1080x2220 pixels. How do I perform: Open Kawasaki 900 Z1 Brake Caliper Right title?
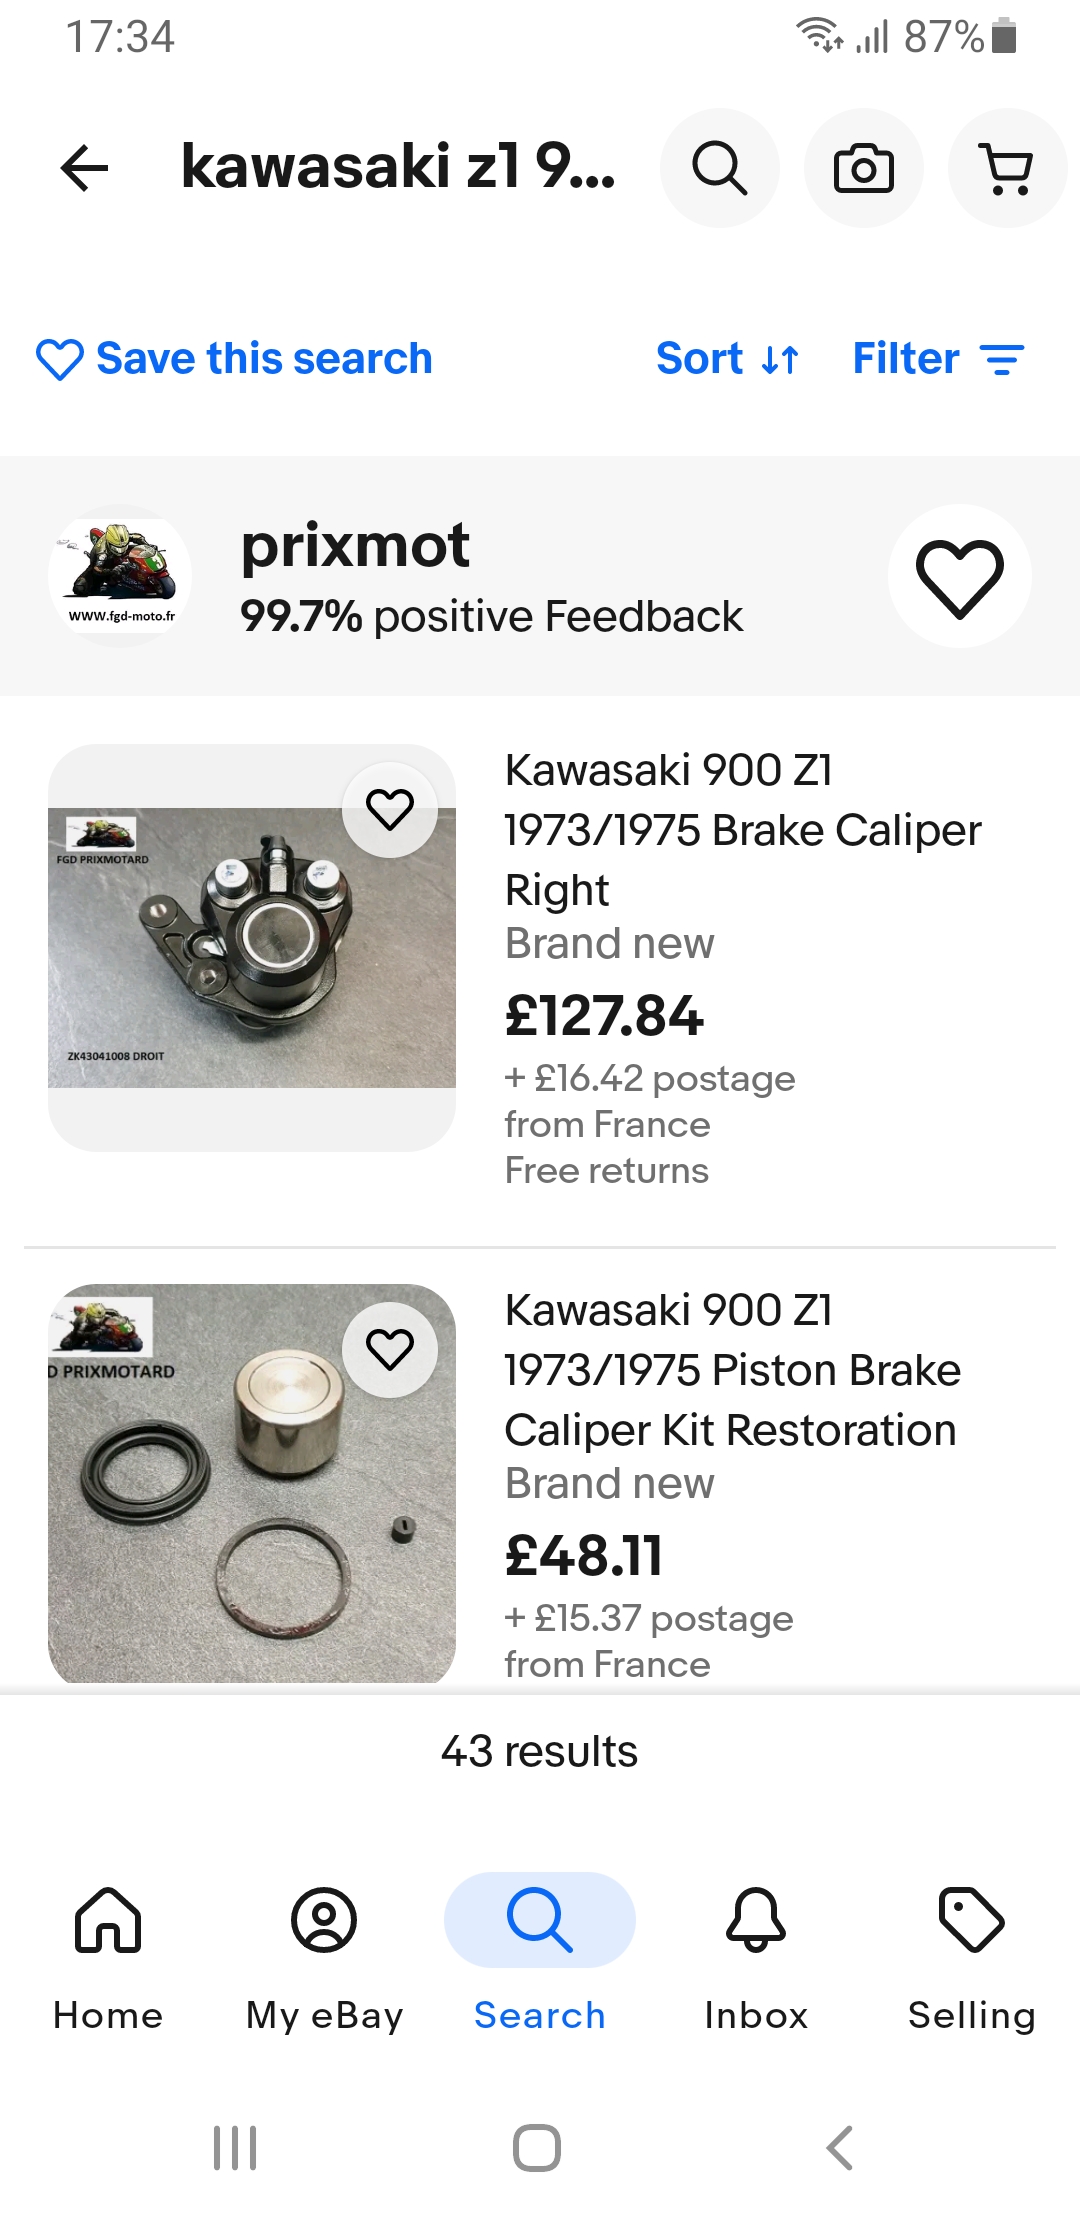tap(742, 829)
